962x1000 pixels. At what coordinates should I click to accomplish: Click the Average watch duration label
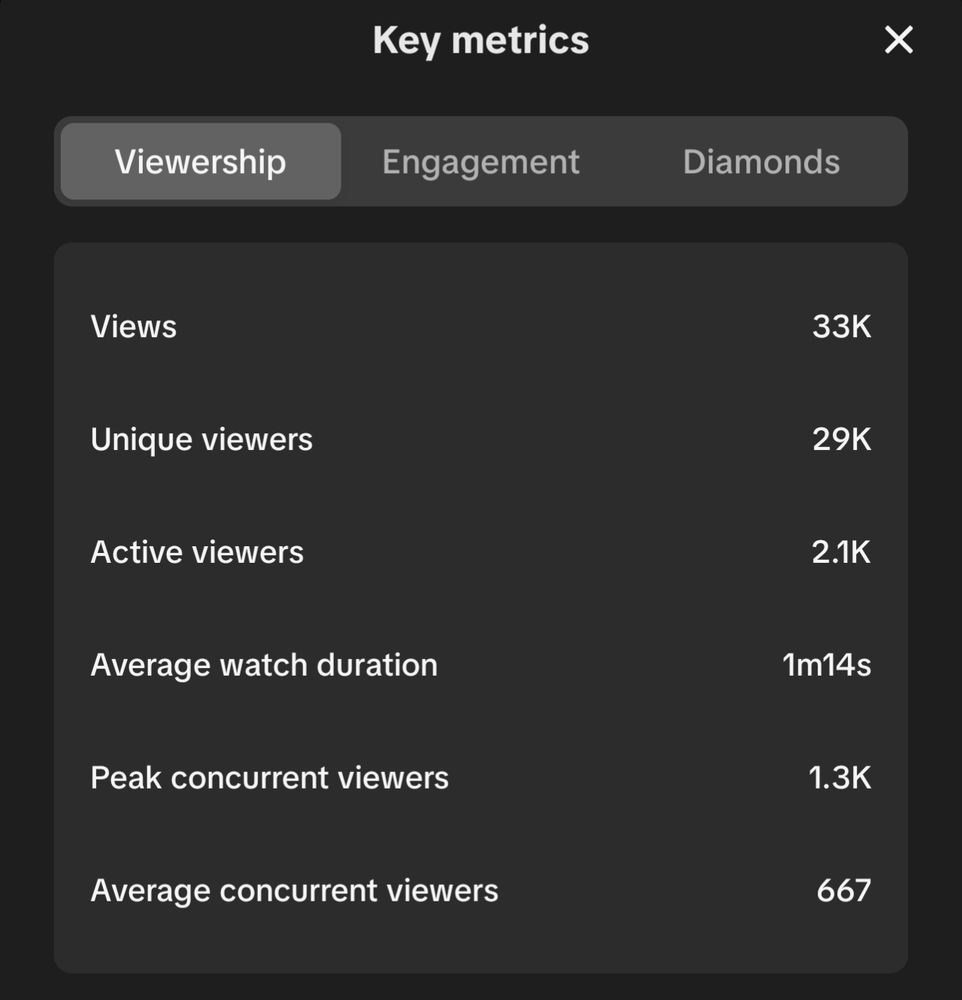click(x=264, y=665)
